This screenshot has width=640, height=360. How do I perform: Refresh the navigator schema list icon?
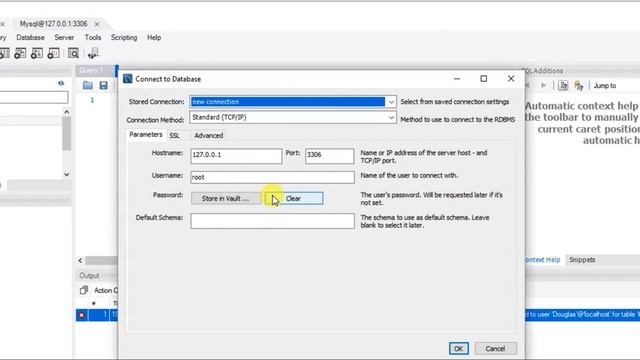pyautogui.click(x=61, y=83)
